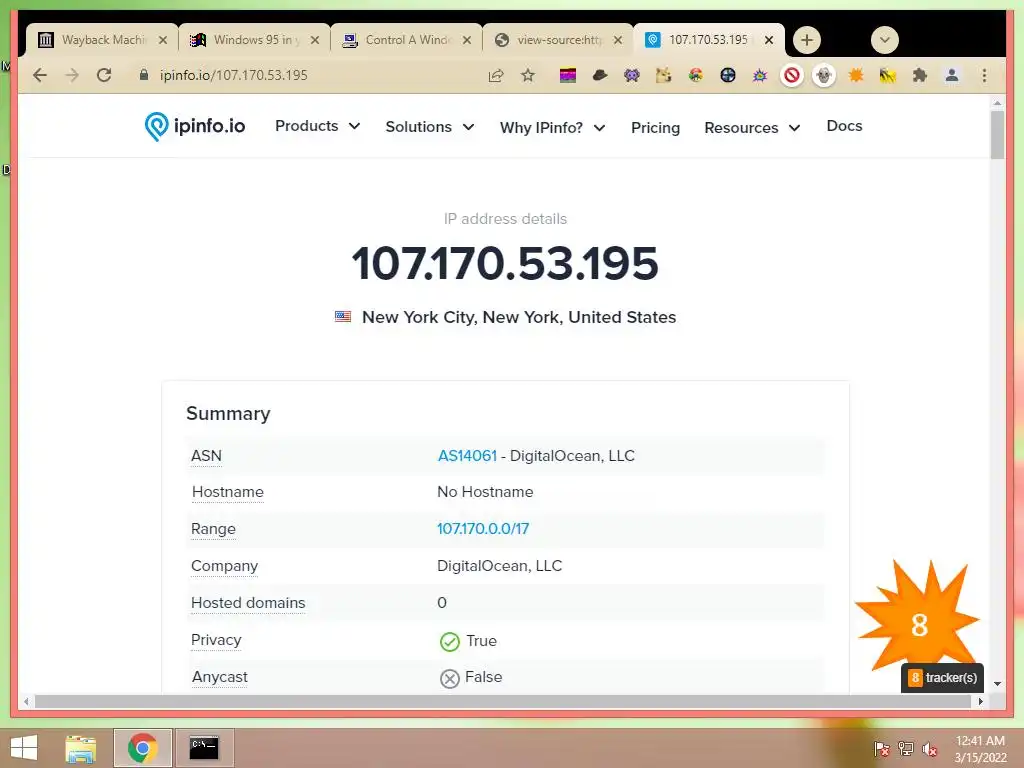Open the Windows Start button
Viewport: 1024px width, 768px height.
pos(24,748)
